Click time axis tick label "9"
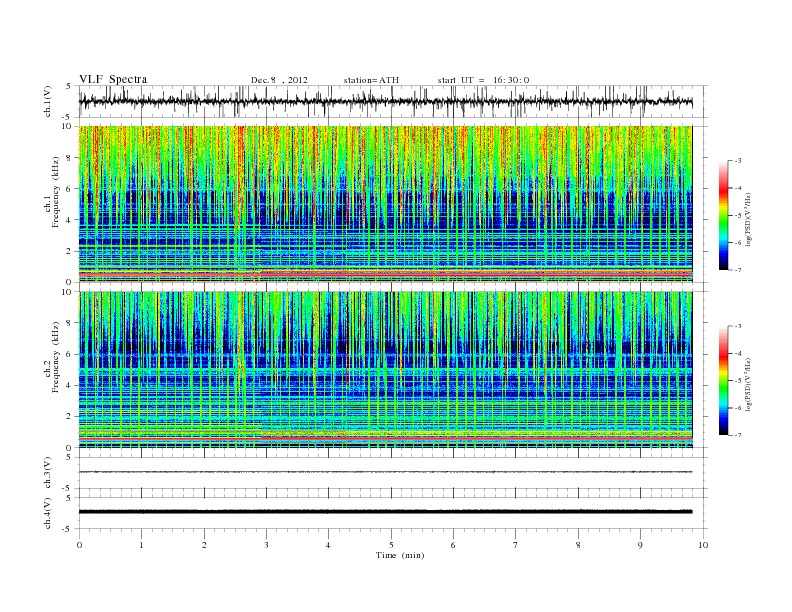792x612 pixels. tap(640, 545)
